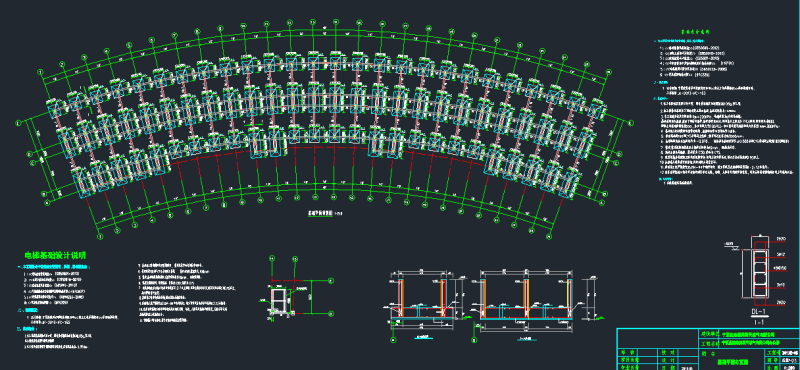Click the 1-1 section label under DL-1
Viewport: 800px width, 370px height.
coord(759,322)
